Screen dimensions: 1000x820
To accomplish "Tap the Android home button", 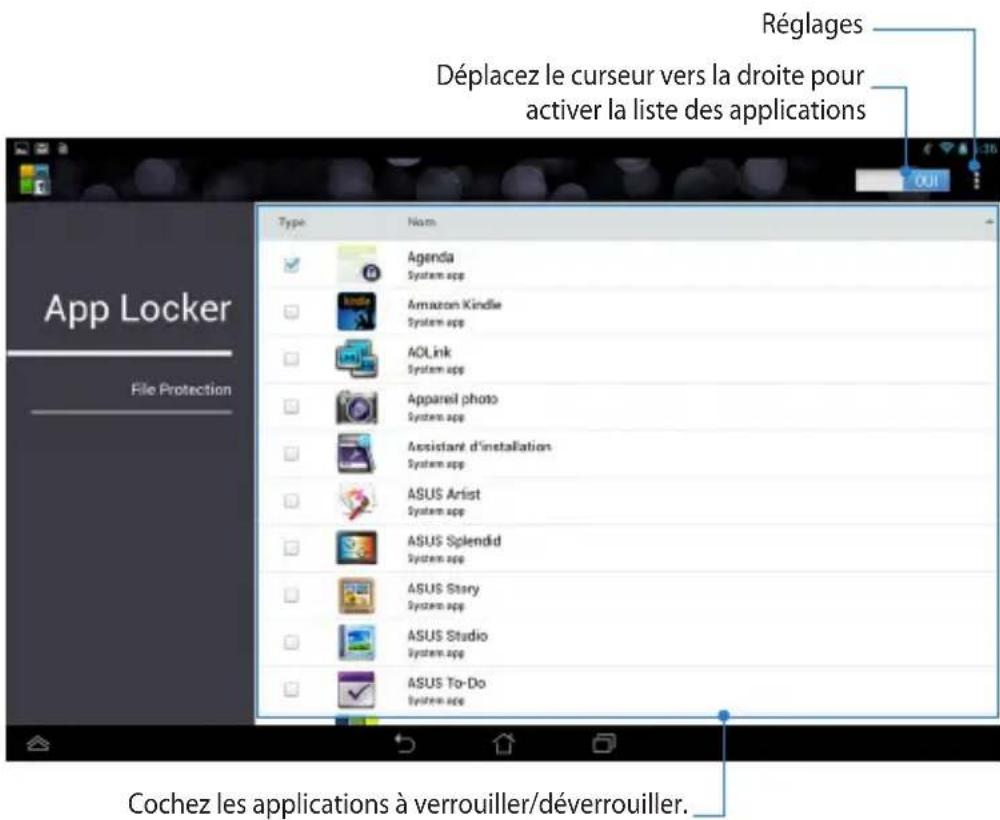I will pos(504,743).
